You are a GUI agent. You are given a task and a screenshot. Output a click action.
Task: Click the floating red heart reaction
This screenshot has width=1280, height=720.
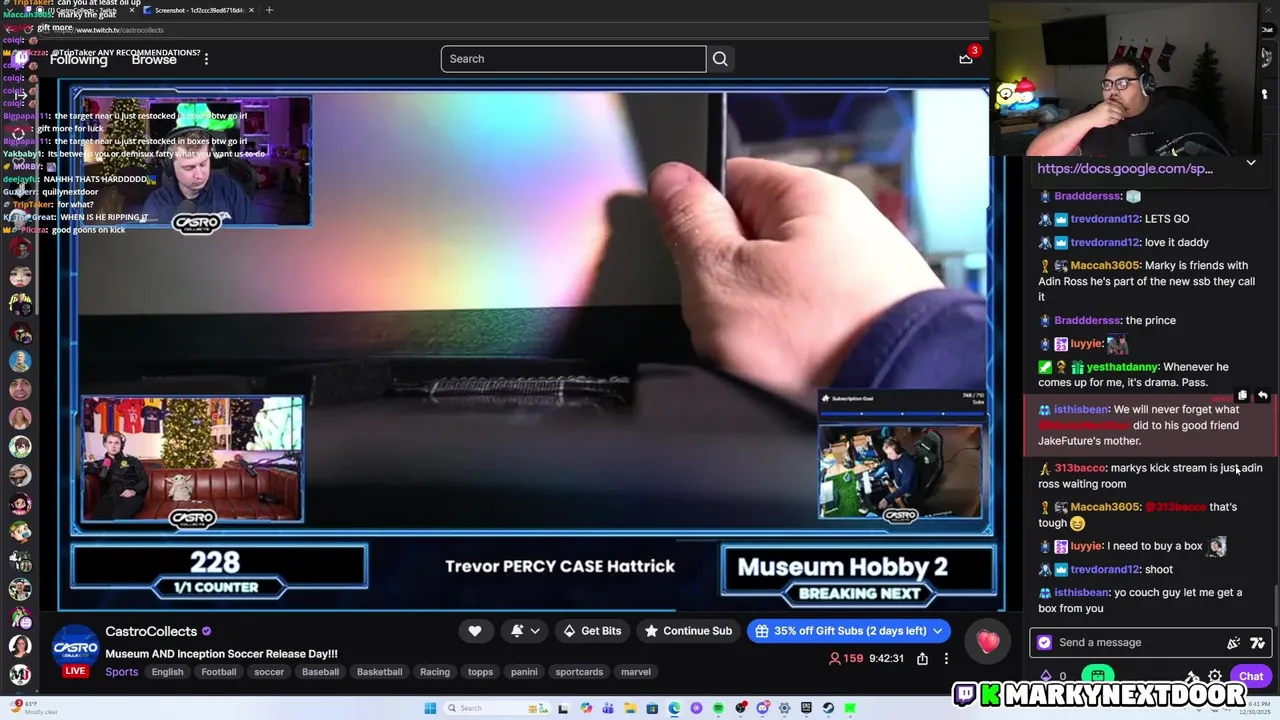pyautogui.click(x=988, y=642)
